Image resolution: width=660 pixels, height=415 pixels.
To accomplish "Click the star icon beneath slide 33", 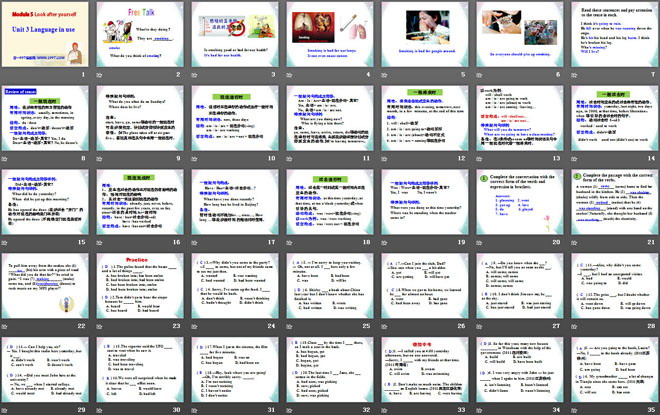I will tap(384, 410).
